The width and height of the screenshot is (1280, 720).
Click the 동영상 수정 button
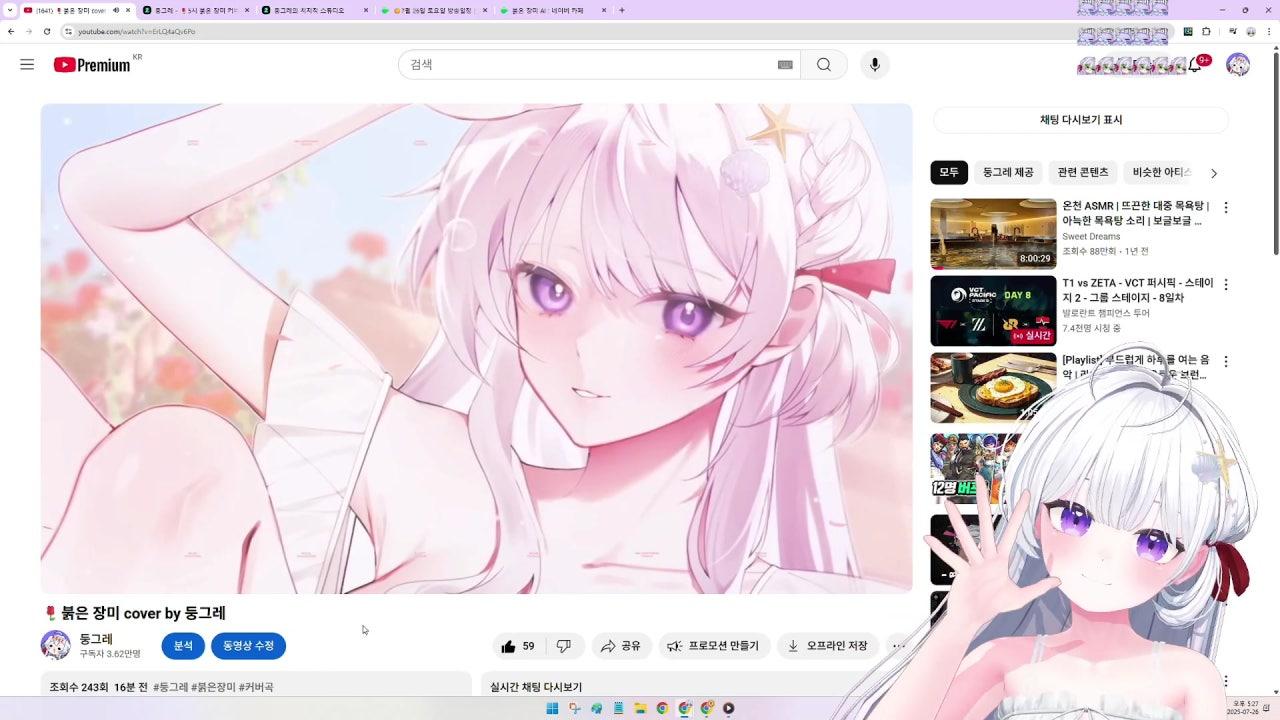pos(248,646)
